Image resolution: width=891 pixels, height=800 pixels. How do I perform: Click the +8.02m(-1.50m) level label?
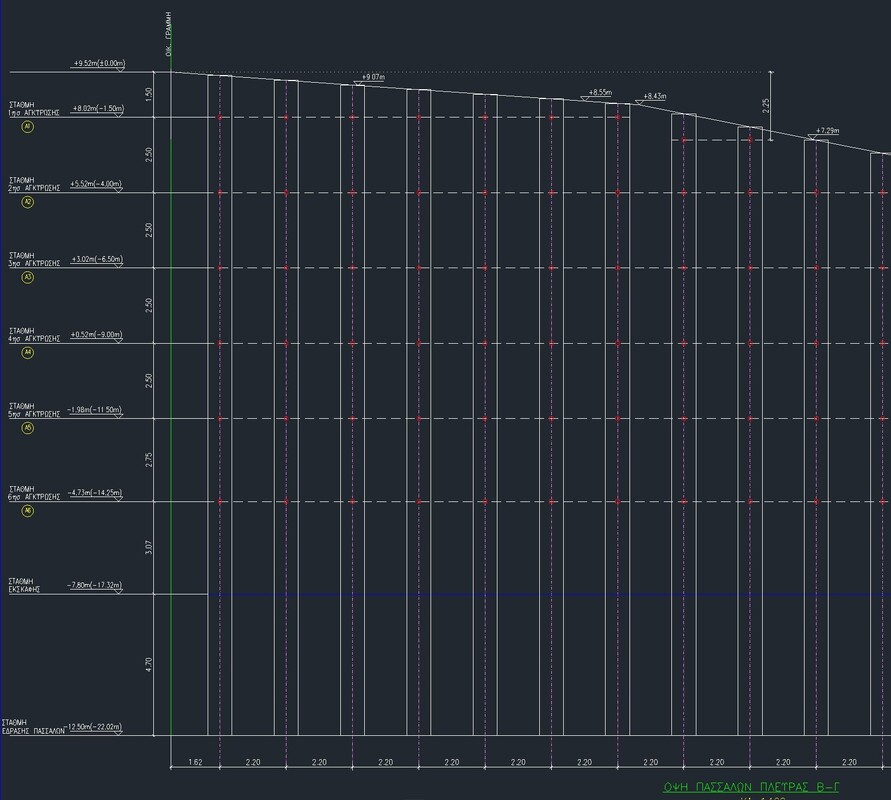point(97,108)
